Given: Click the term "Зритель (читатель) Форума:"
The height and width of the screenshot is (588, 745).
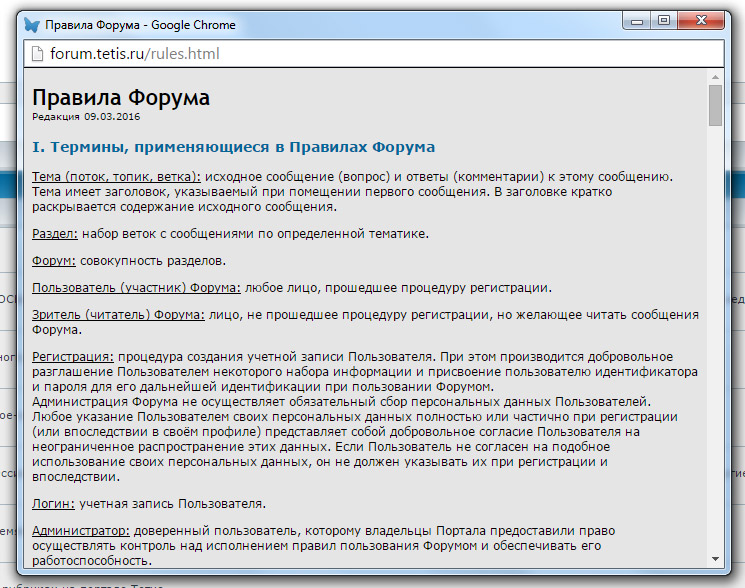Looking at the screenshot, I should pyautogui.click(x=118, y=315).
